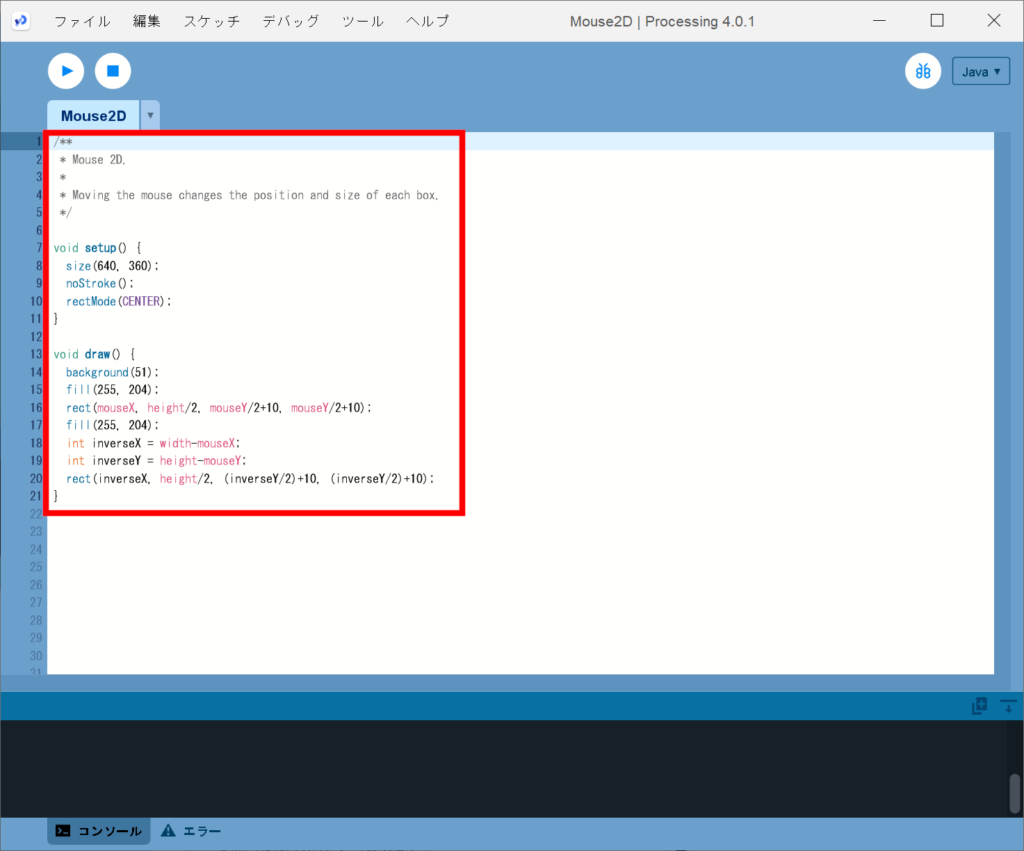Screen dimensions: 1024x851
Task: Switch to the エラー tab
Action: (191, 831)
